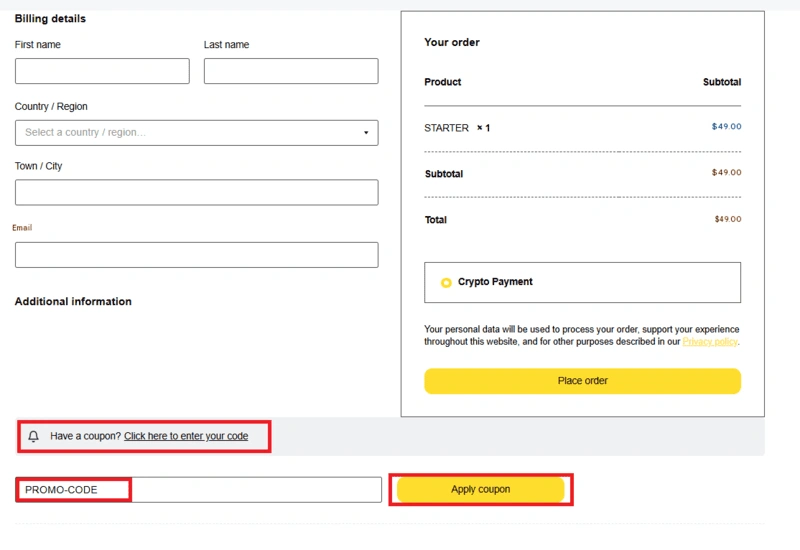Click the PROMO-CODE coupon field
This screenshot has height=550, width=800.
click(x=198, y=490)
